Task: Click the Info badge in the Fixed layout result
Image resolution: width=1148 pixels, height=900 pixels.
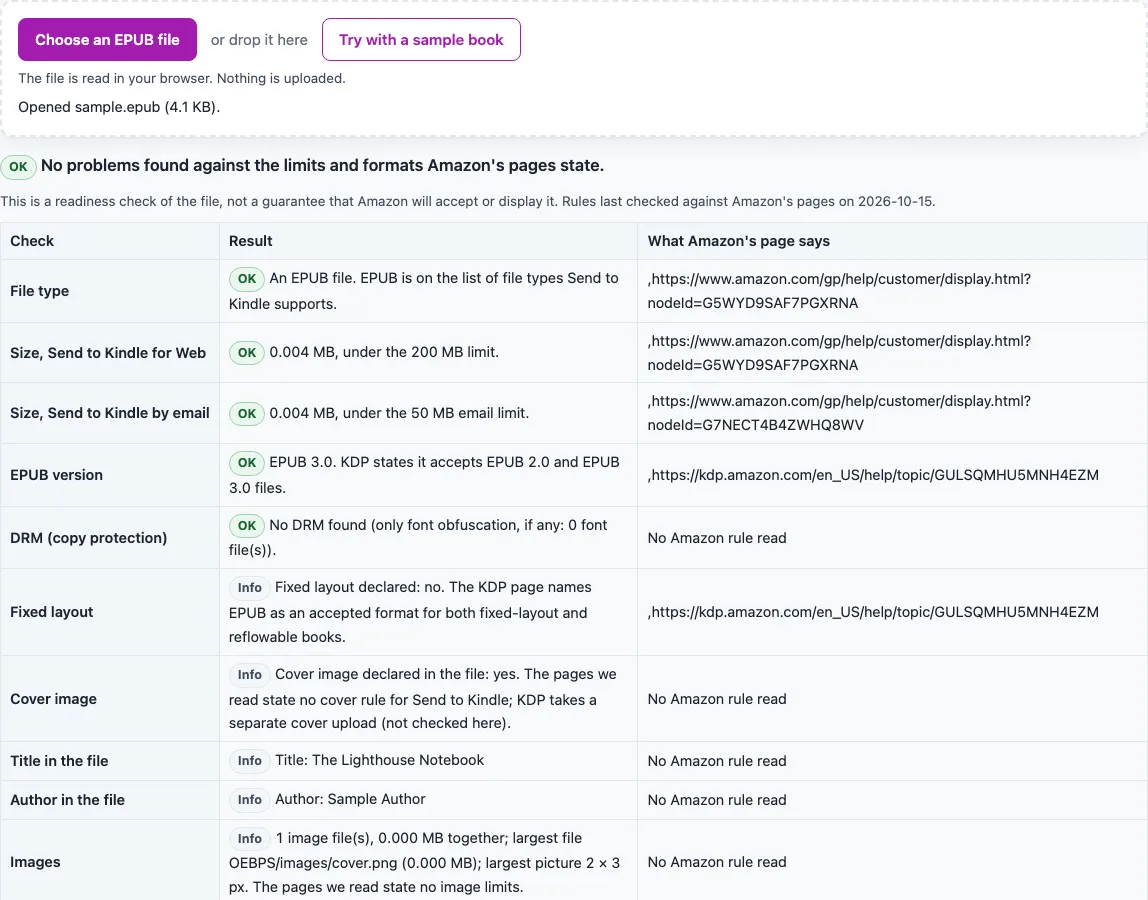Action: [250, 588]
